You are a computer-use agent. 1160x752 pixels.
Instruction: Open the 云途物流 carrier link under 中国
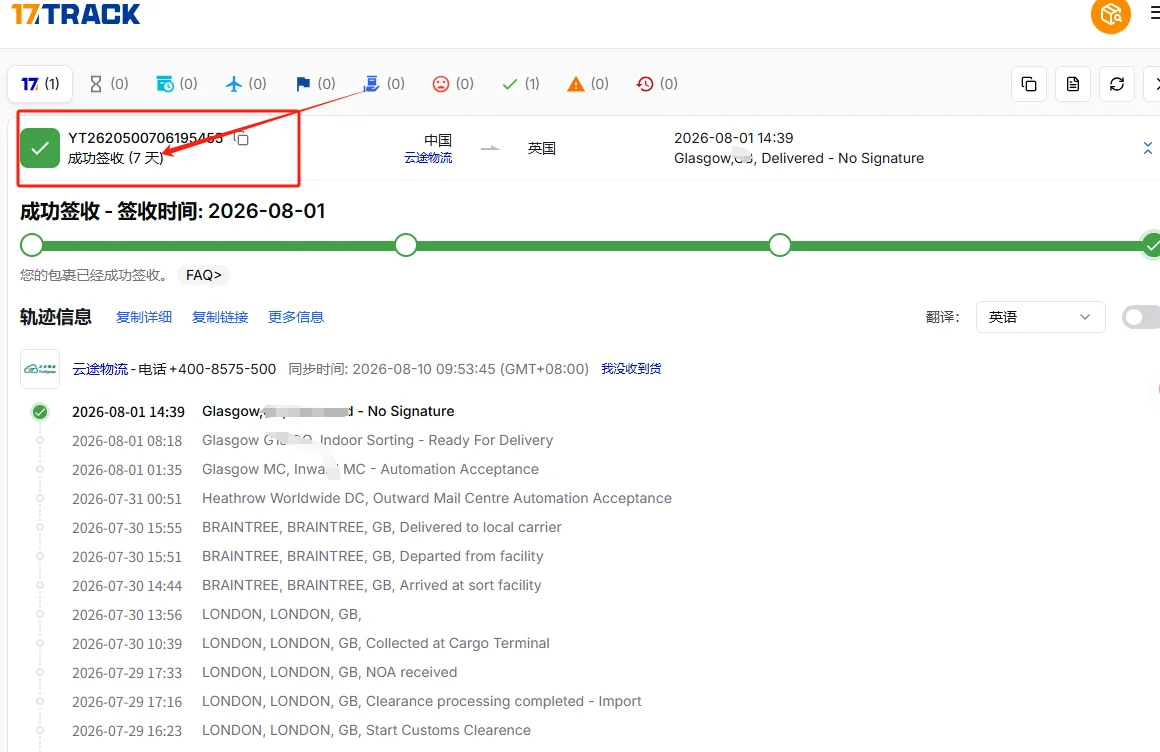pos(428,158)
